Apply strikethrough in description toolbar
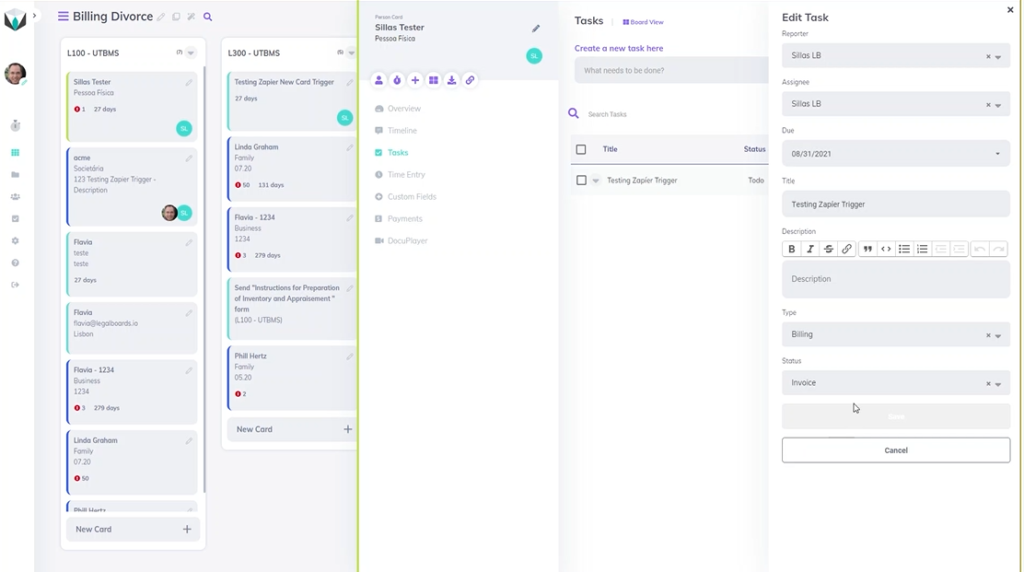Screen dimensions: 1024x572 [x=829, y=249]
